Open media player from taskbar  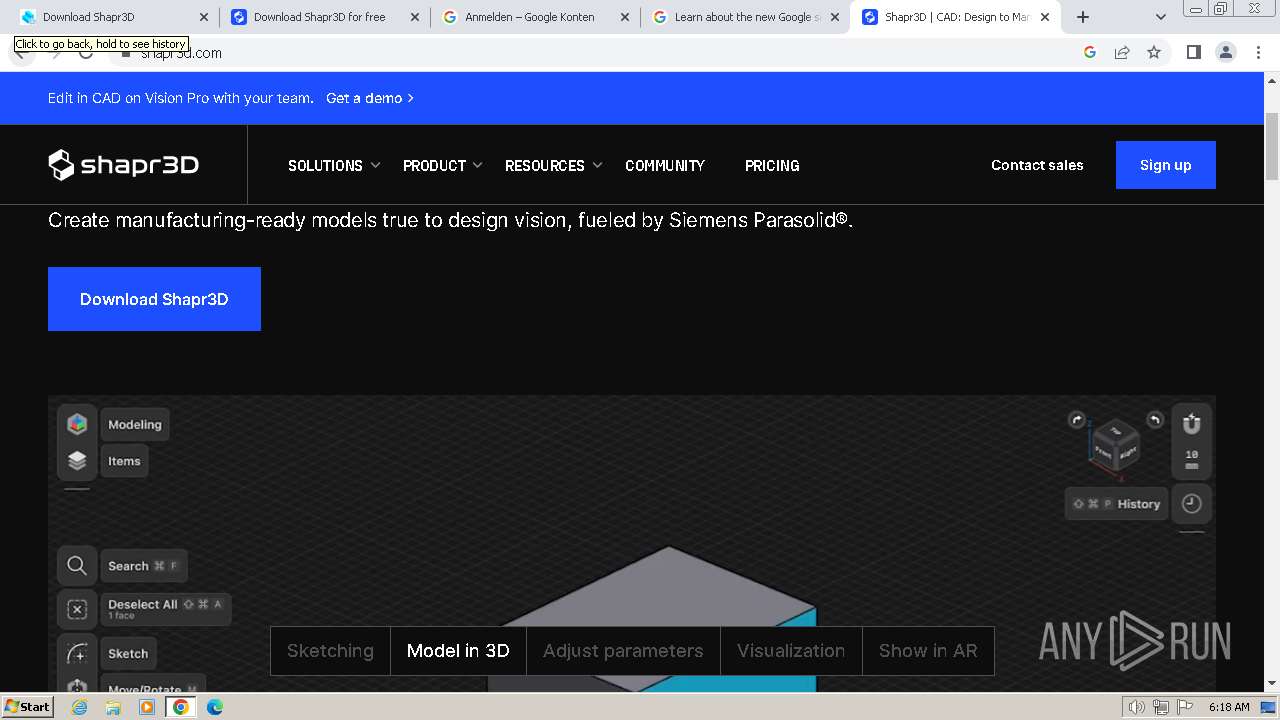147,707
